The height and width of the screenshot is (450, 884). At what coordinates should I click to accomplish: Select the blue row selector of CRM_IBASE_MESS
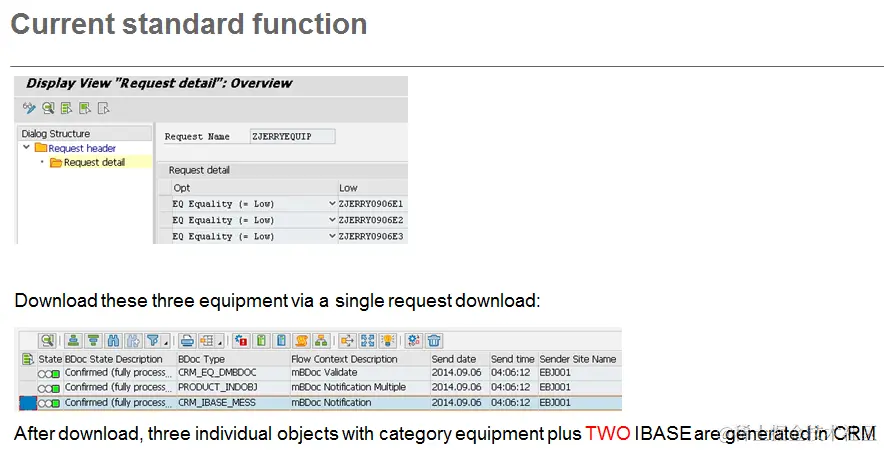28,403
